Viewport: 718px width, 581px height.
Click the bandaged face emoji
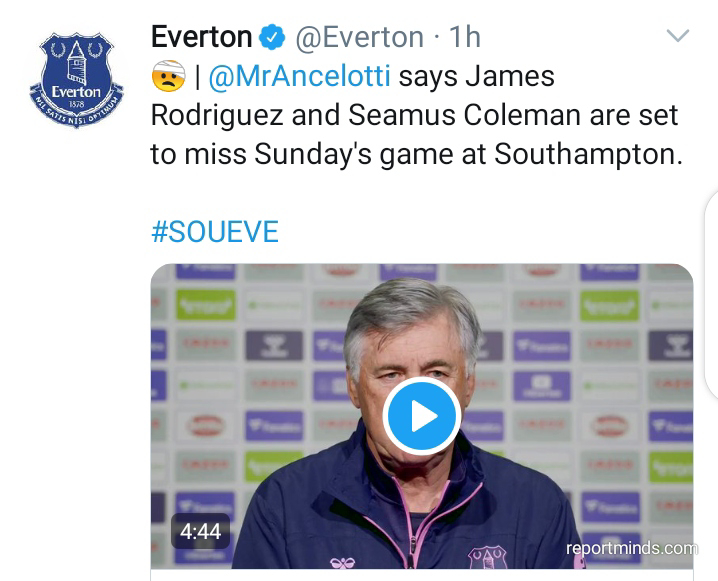[168, 76]
